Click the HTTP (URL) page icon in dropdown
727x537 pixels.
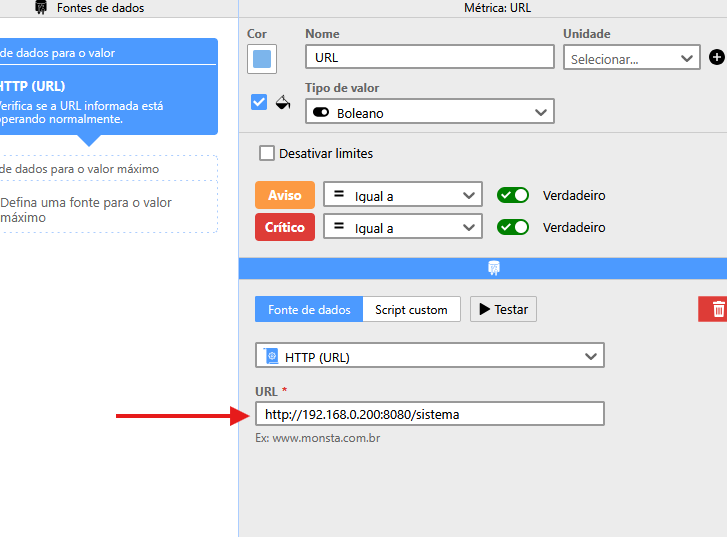click(271, 356)
